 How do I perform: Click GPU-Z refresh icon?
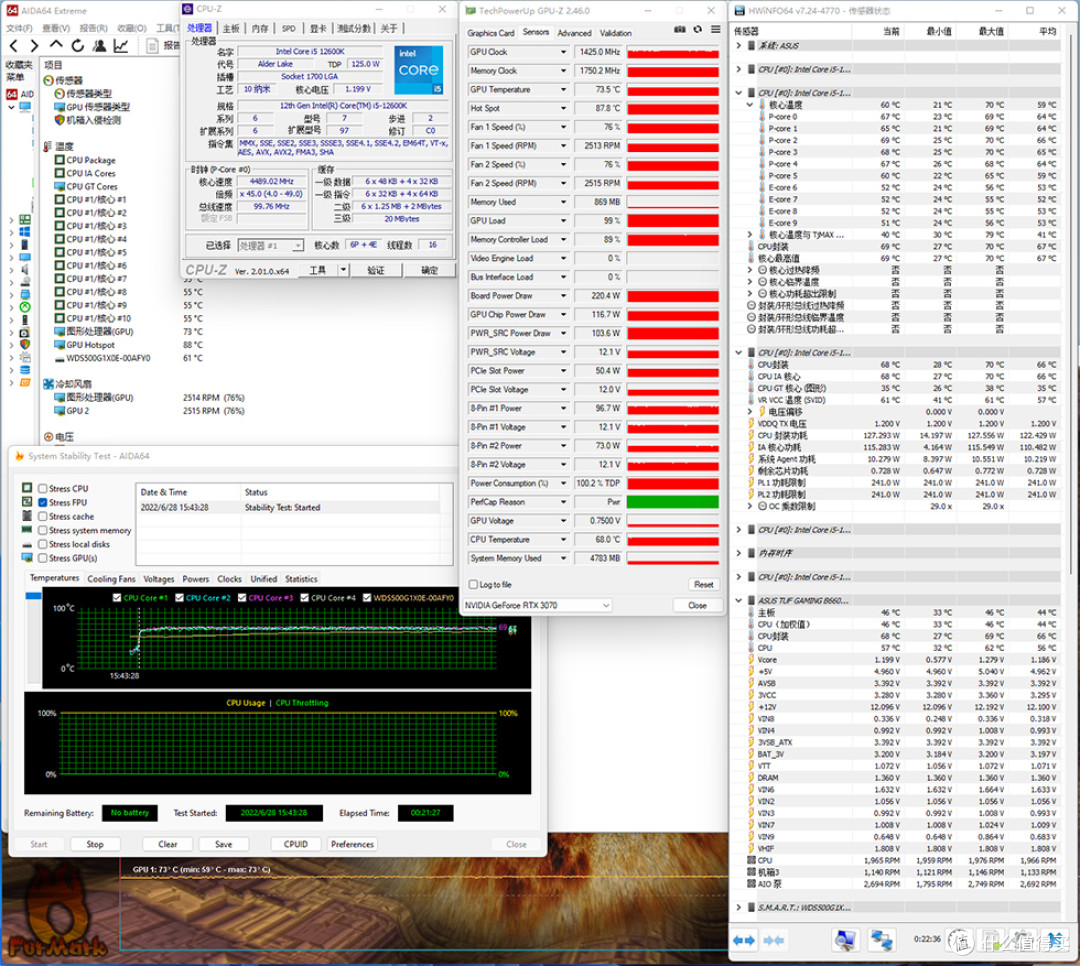tap(698, 30)
